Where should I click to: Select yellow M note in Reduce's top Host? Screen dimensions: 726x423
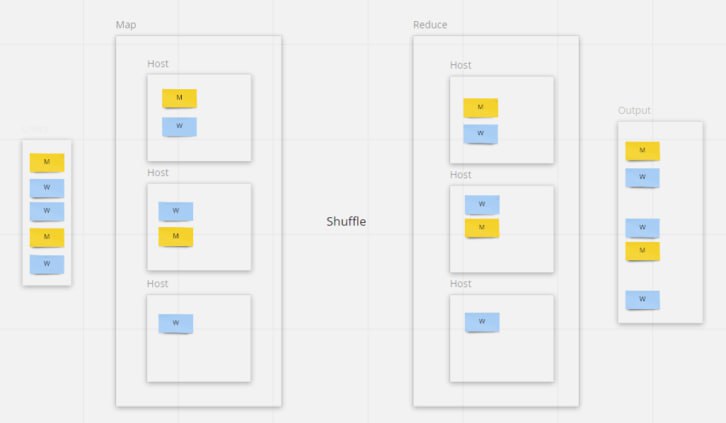pyautogui.click(x=480, y=107)
